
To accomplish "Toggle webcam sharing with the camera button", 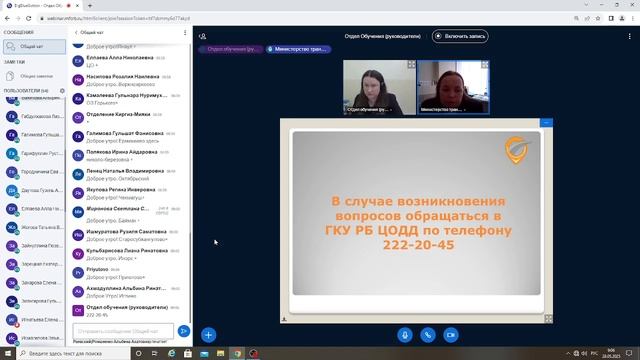I will [451, 335].
